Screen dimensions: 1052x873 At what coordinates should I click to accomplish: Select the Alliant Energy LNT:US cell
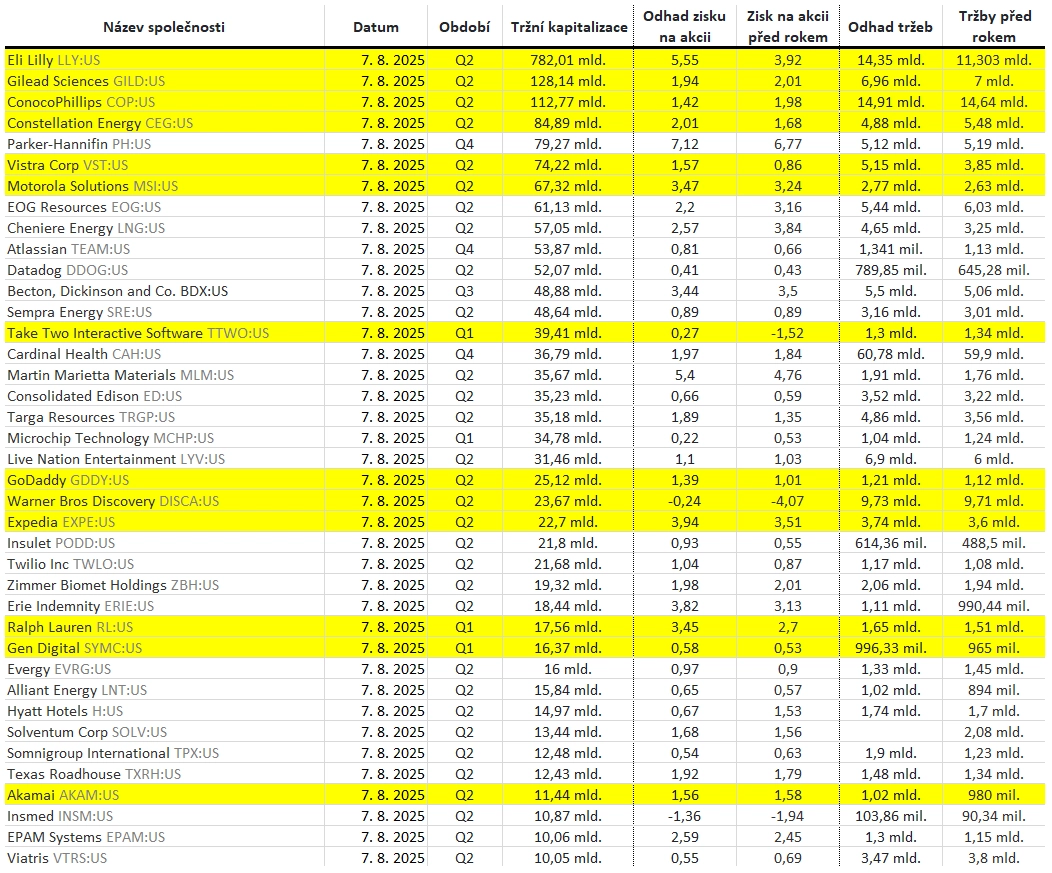click(164, 690)
